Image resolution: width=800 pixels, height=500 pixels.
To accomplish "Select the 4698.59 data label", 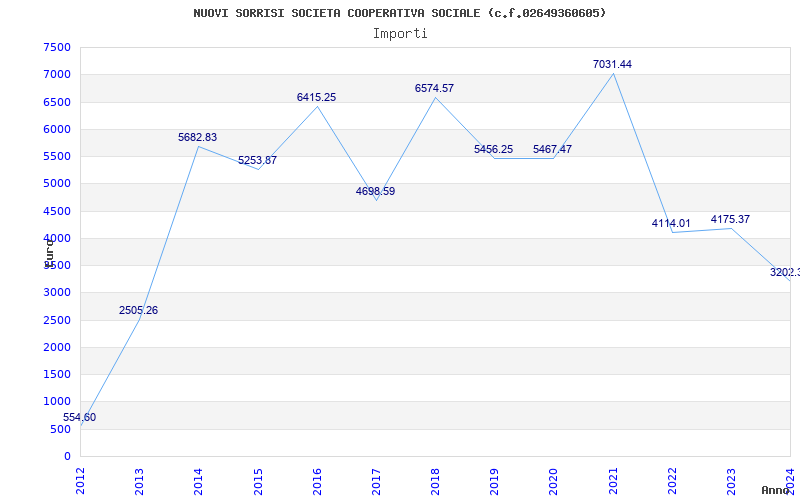I will (x=375, y=192).
